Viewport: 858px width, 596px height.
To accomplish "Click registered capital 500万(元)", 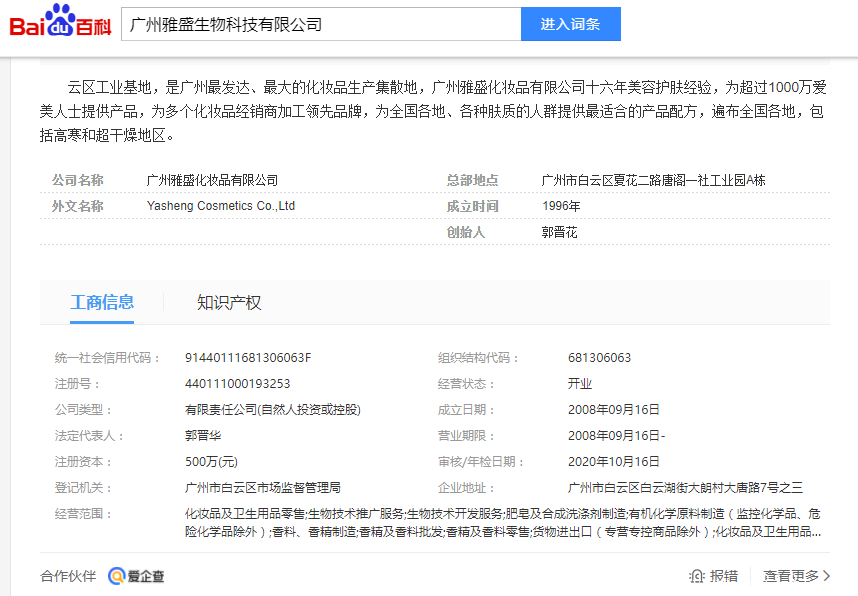I will point(211,462).
